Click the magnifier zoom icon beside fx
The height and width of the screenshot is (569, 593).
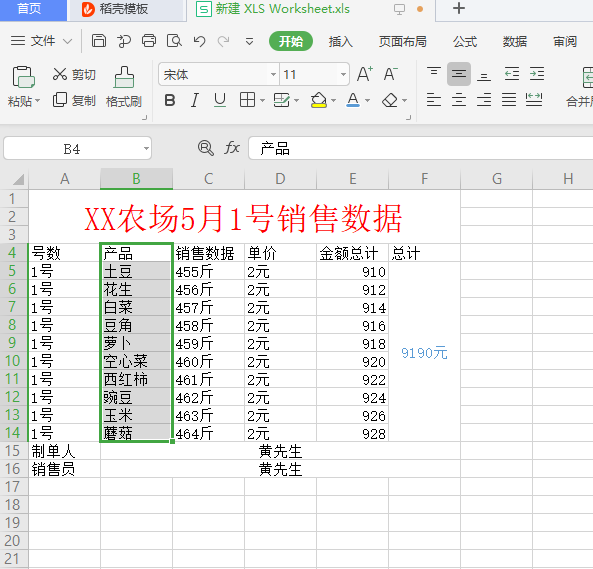pyautogui.click(x=205, y=148)
